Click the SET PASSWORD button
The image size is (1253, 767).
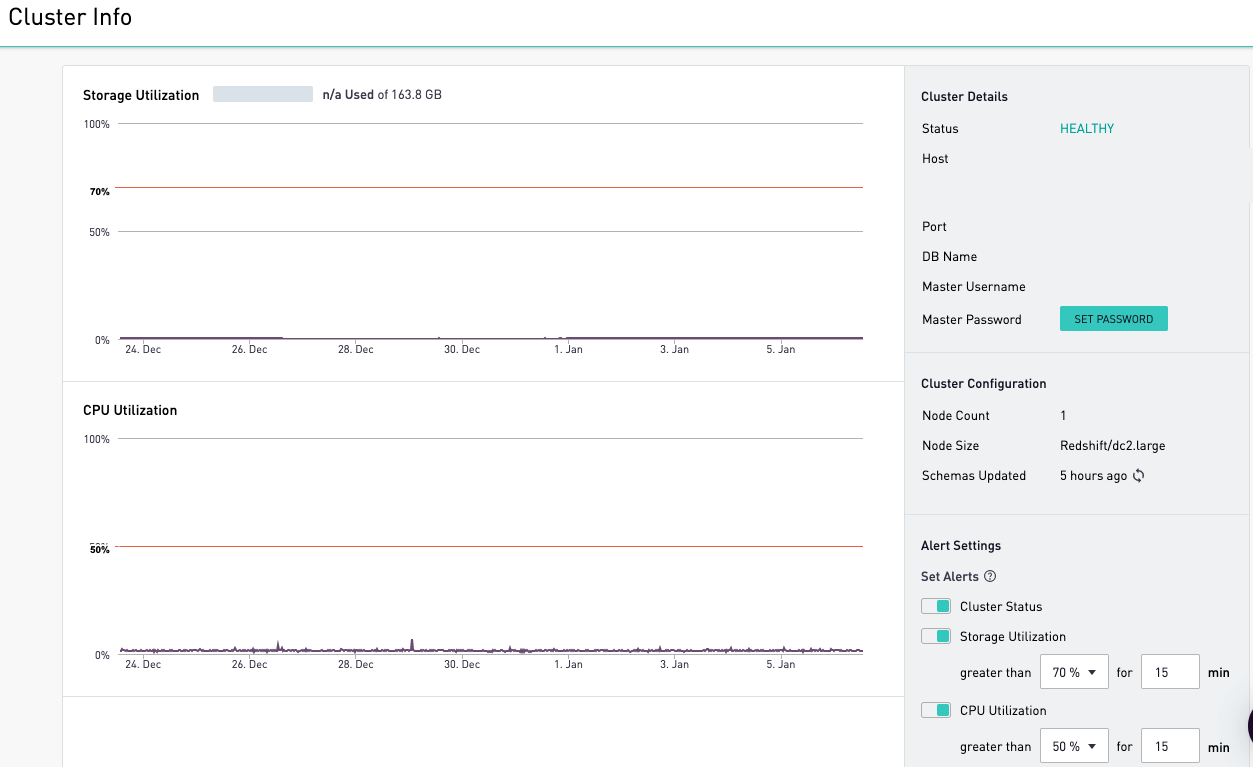click(1114, 319)
